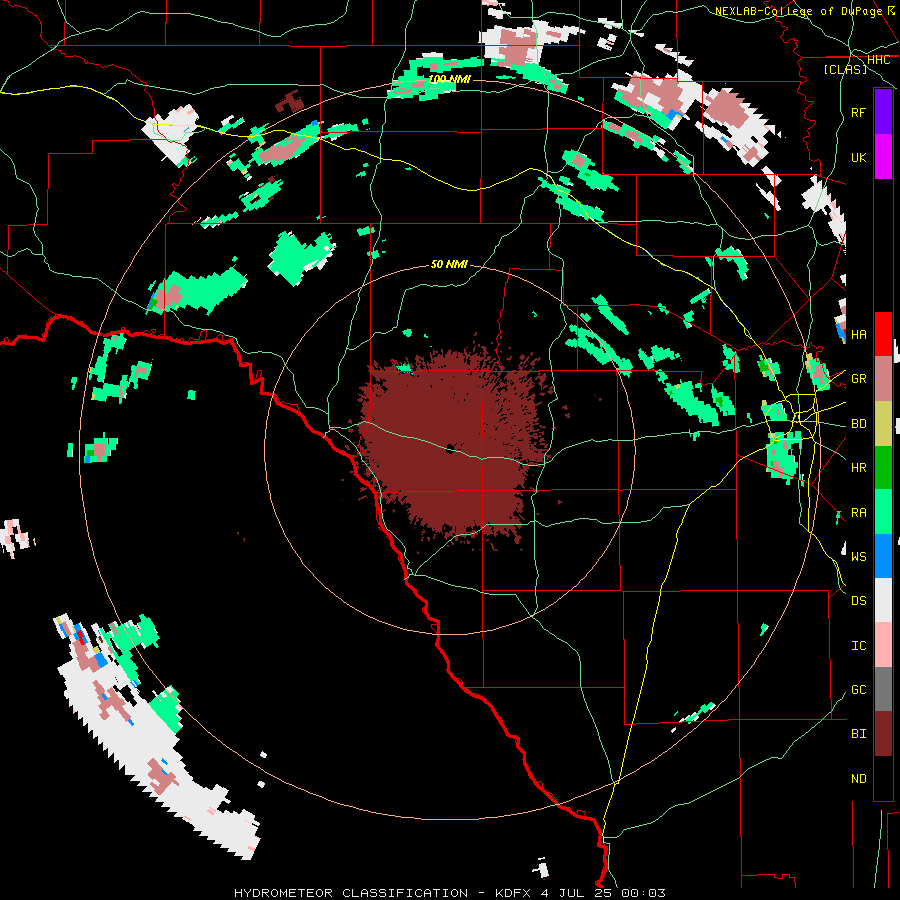Click the RF legend label
Viewport: 900px width, 900px height.
pos(859,112)
